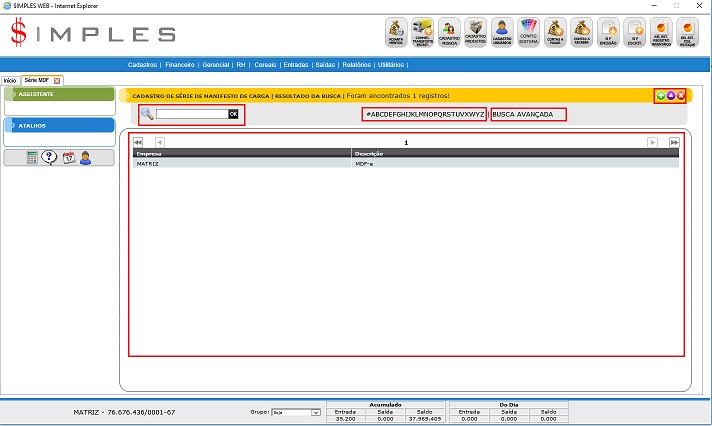
Task: Open Contas a Receber icon
Action: pos(583,32)
